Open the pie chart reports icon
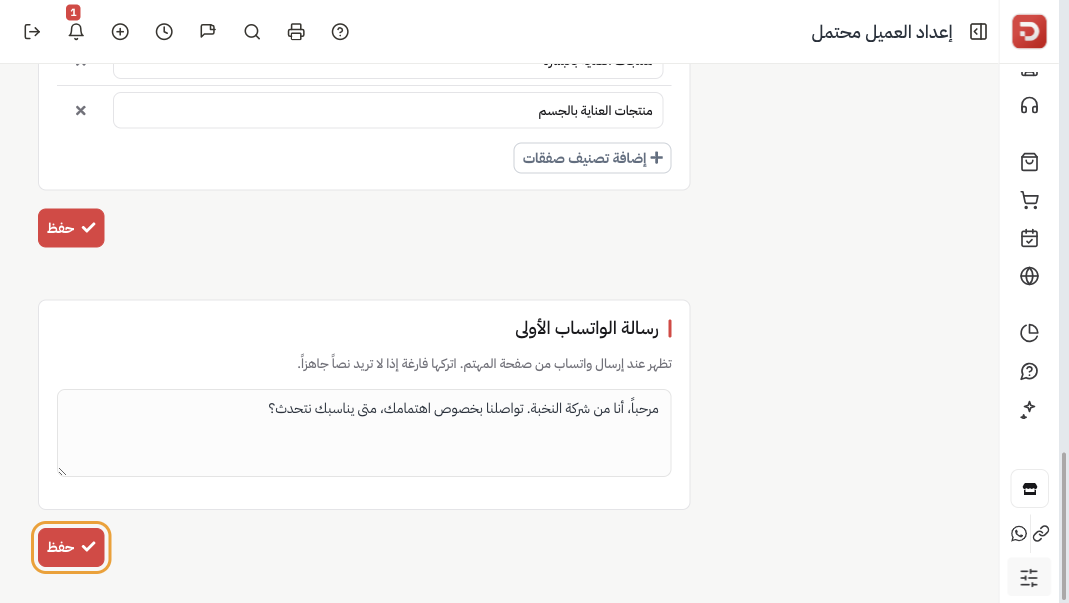The image size is (1069, 603). click(x=1029, y=333)
